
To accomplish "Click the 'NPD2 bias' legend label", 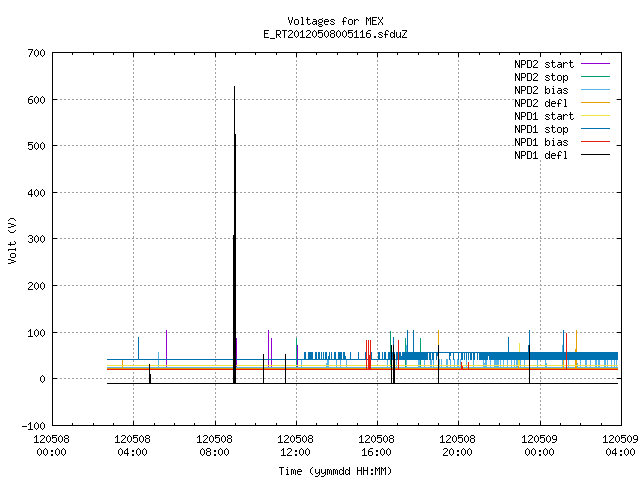I will [x=541, y=90].
